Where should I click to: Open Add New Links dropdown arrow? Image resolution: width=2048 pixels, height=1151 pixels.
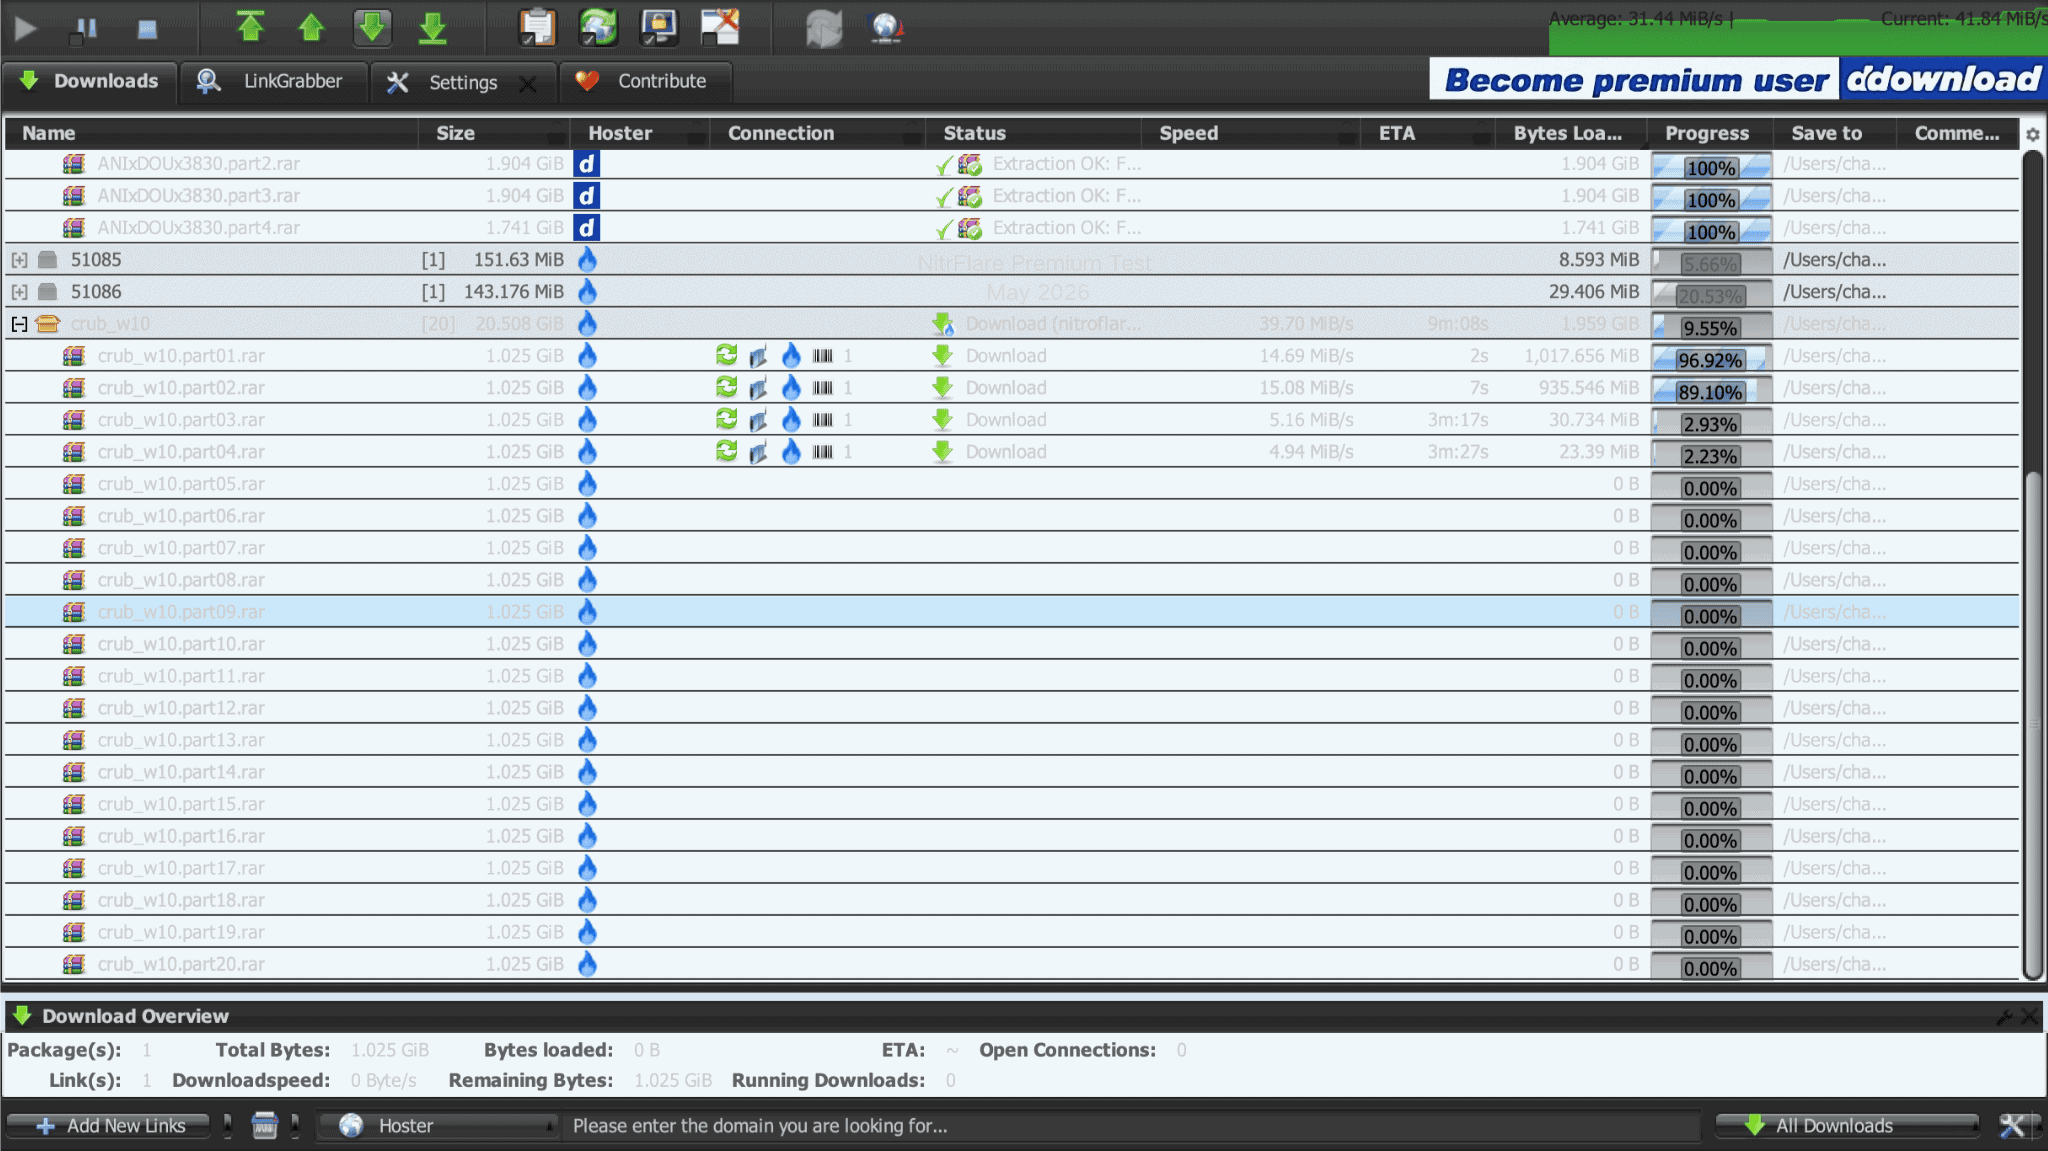pos(227,1126)
